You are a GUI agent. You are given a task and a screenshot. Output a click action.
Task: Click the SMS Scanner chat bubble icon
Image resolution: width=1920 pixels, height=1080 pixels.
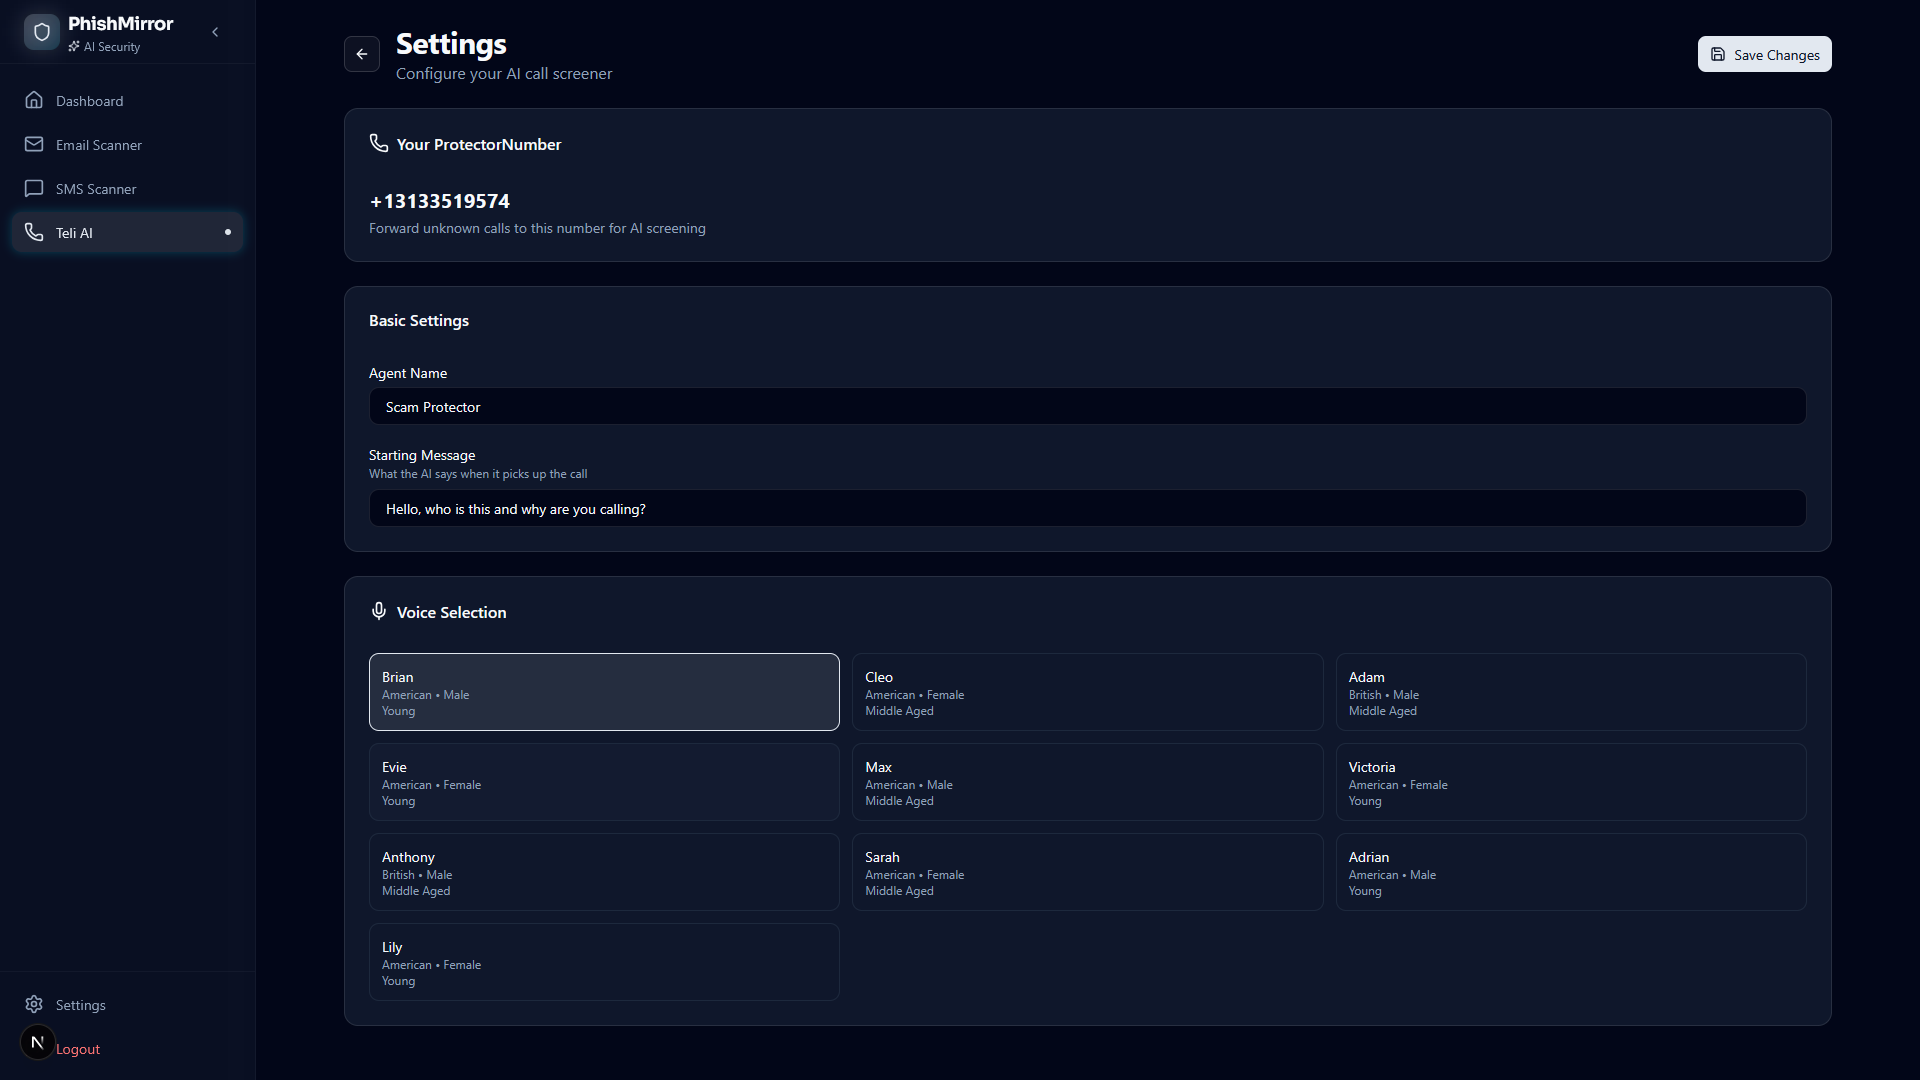pos(34,188)
